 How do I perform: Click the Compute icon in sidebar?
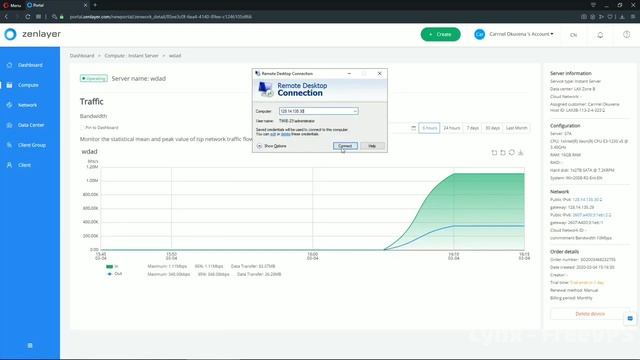point(9,85)
